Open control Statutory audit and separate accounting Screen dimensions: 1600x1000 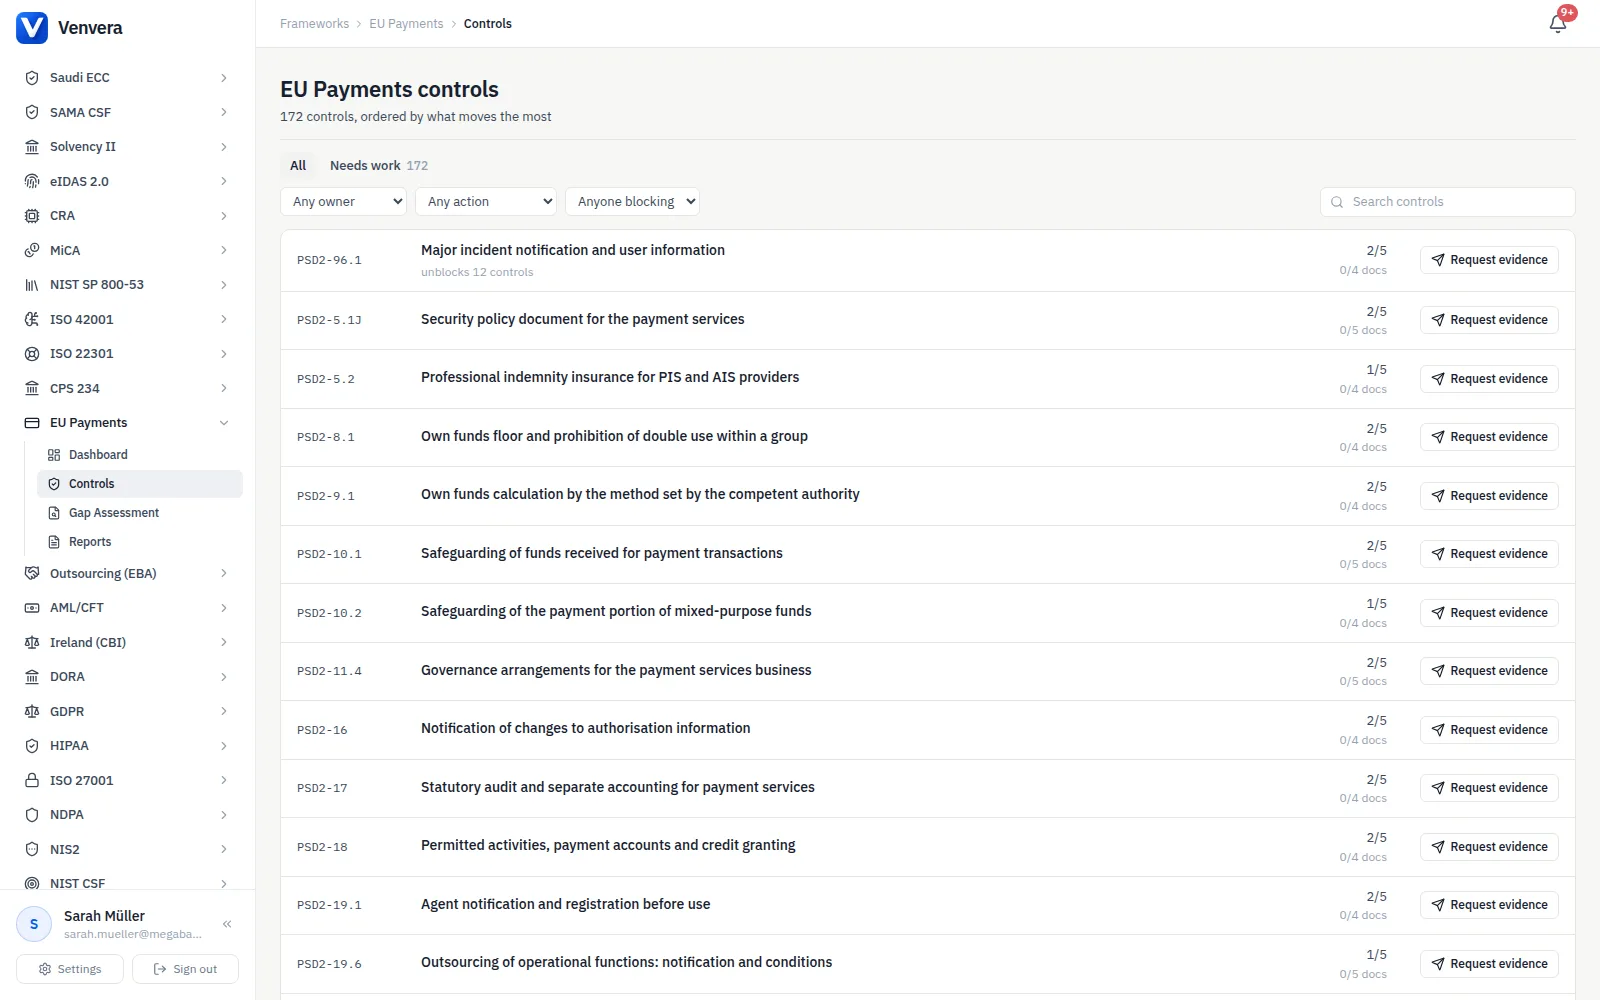618,788
